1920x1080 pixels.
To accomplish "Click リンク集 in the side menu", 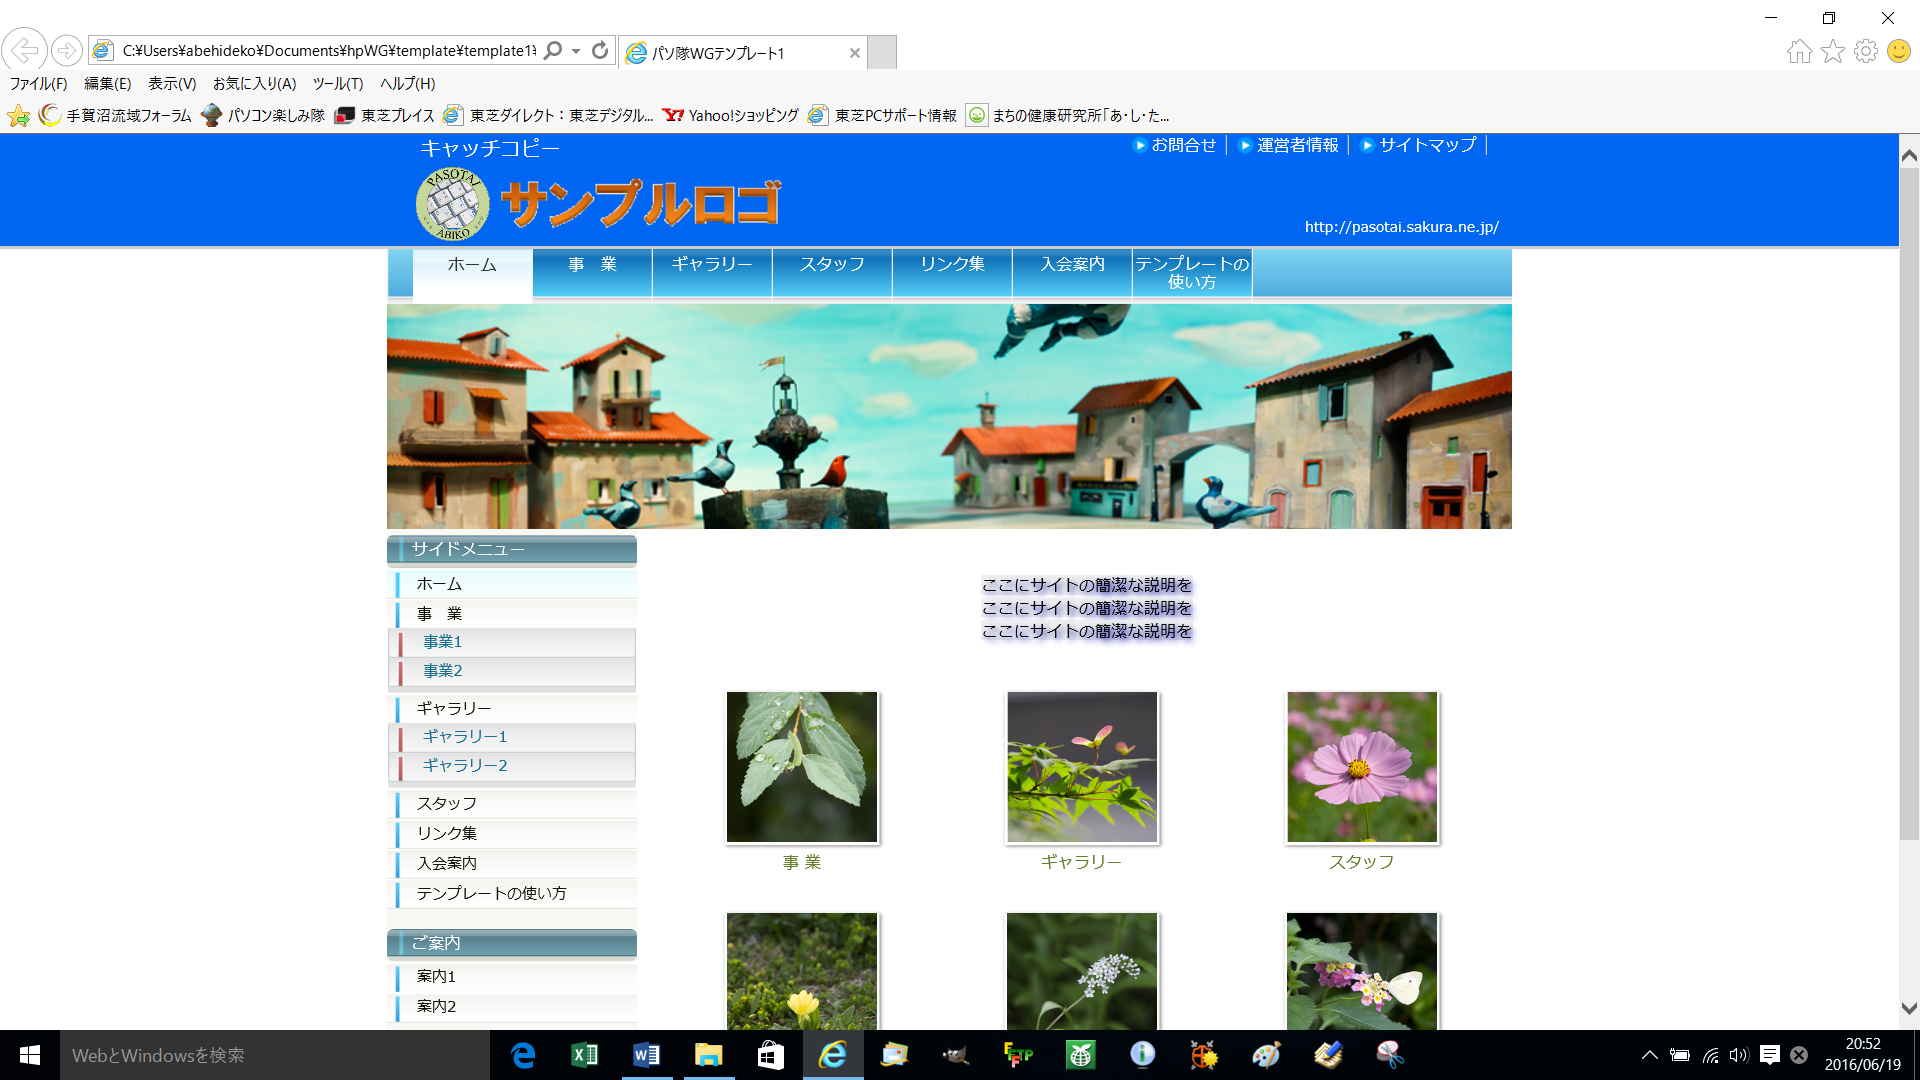I will pyautogui.click(x=512, y=834).
